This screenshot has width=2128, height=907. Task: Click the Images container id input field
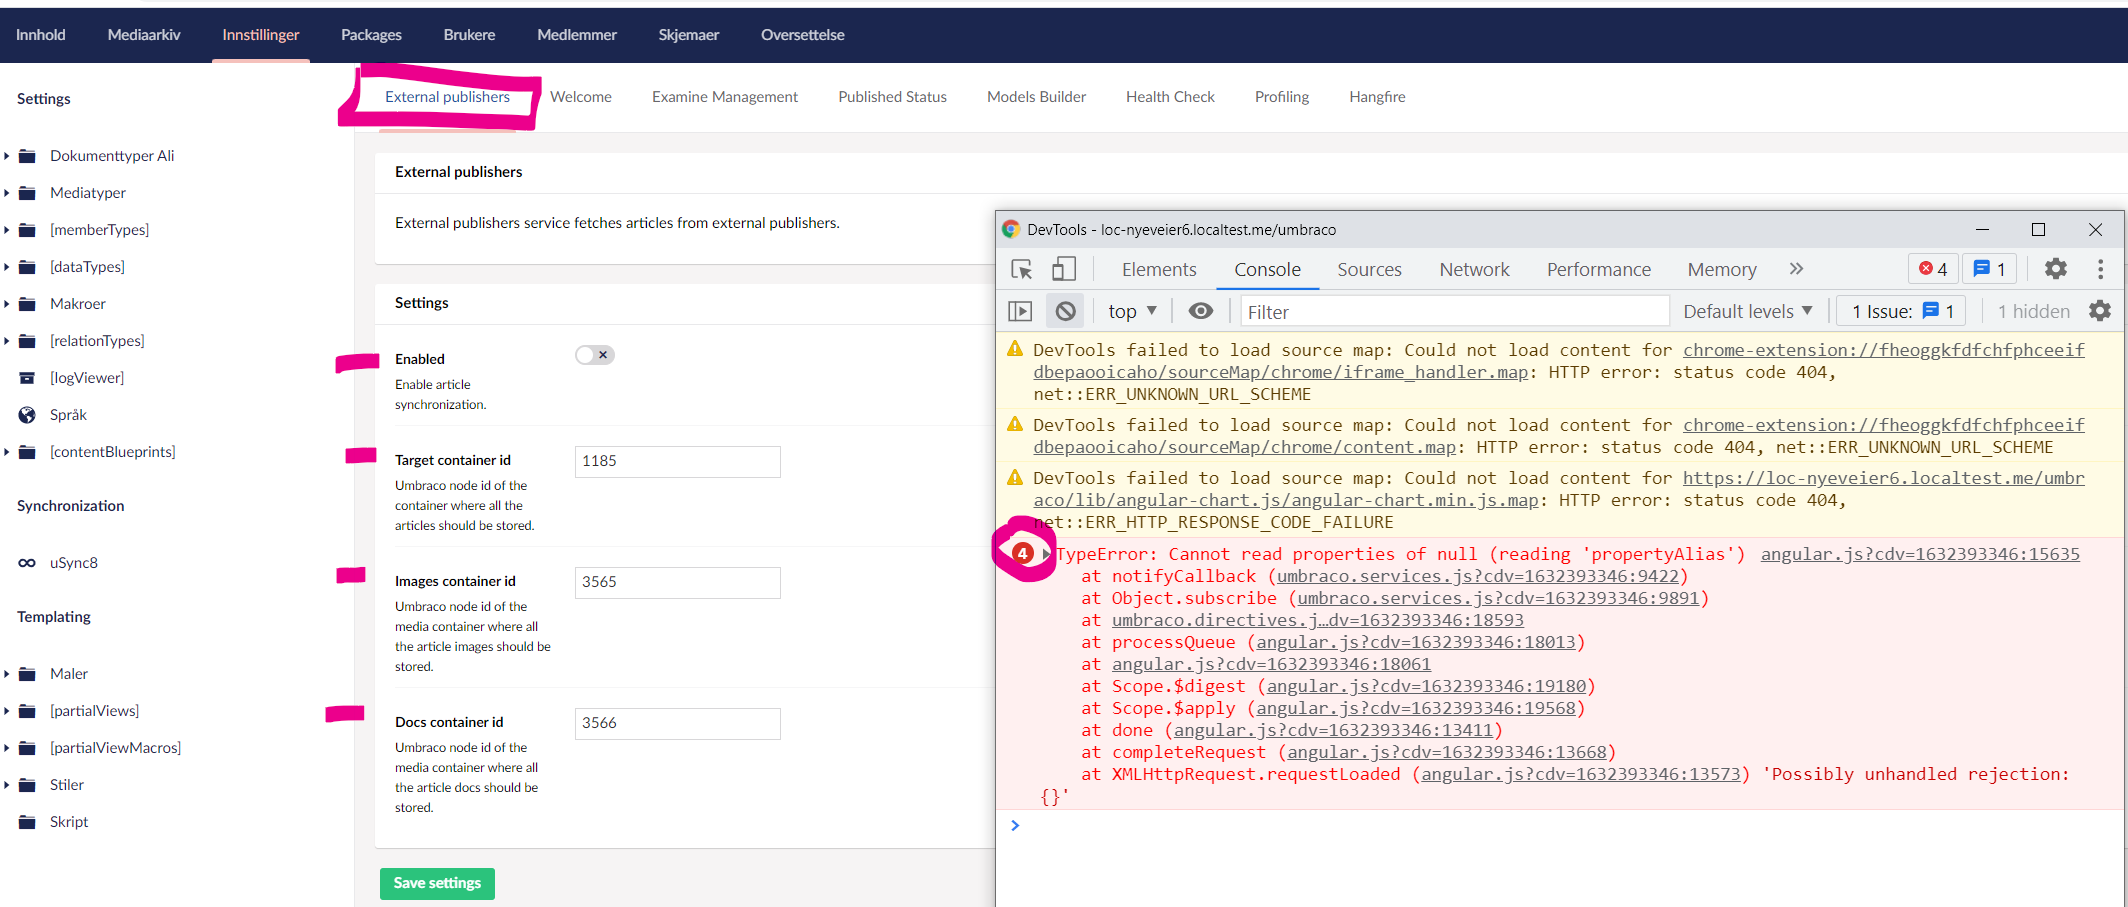tap(678, 582)
